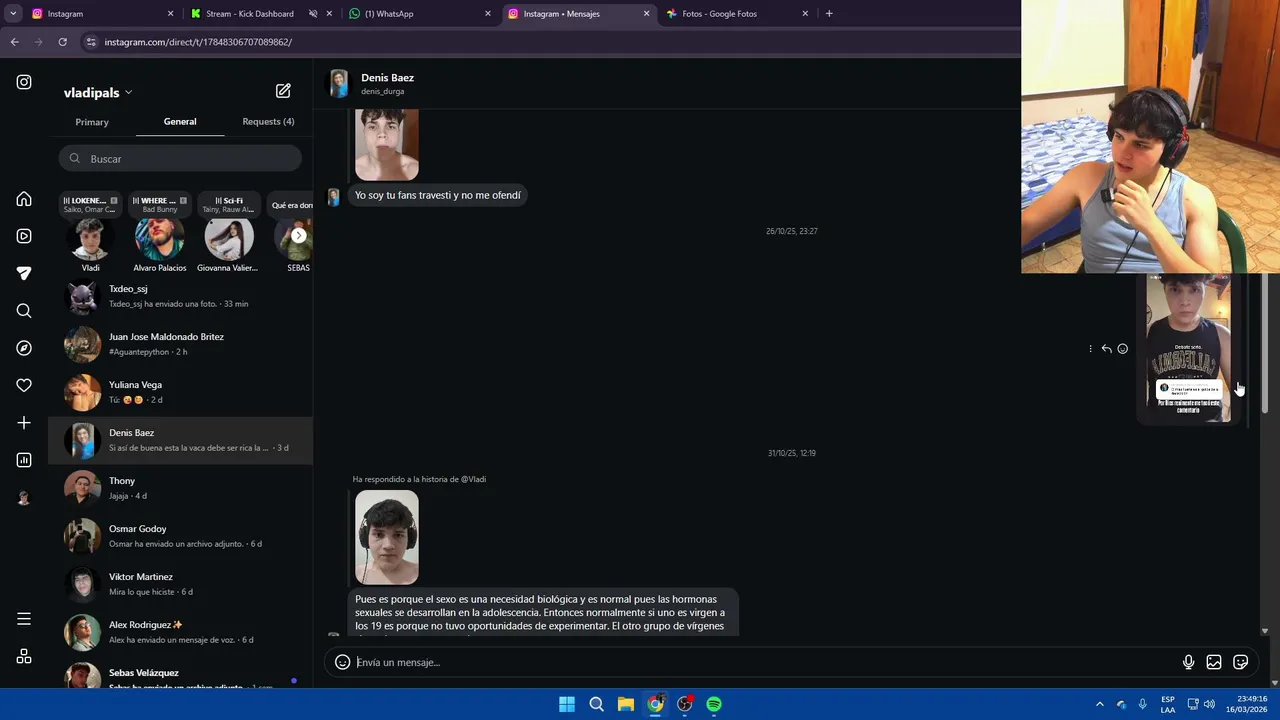This screenshot has height=720, width=1280.
Task: Close the Kick Dashboard tab
Action: click(x=329, y=14)
